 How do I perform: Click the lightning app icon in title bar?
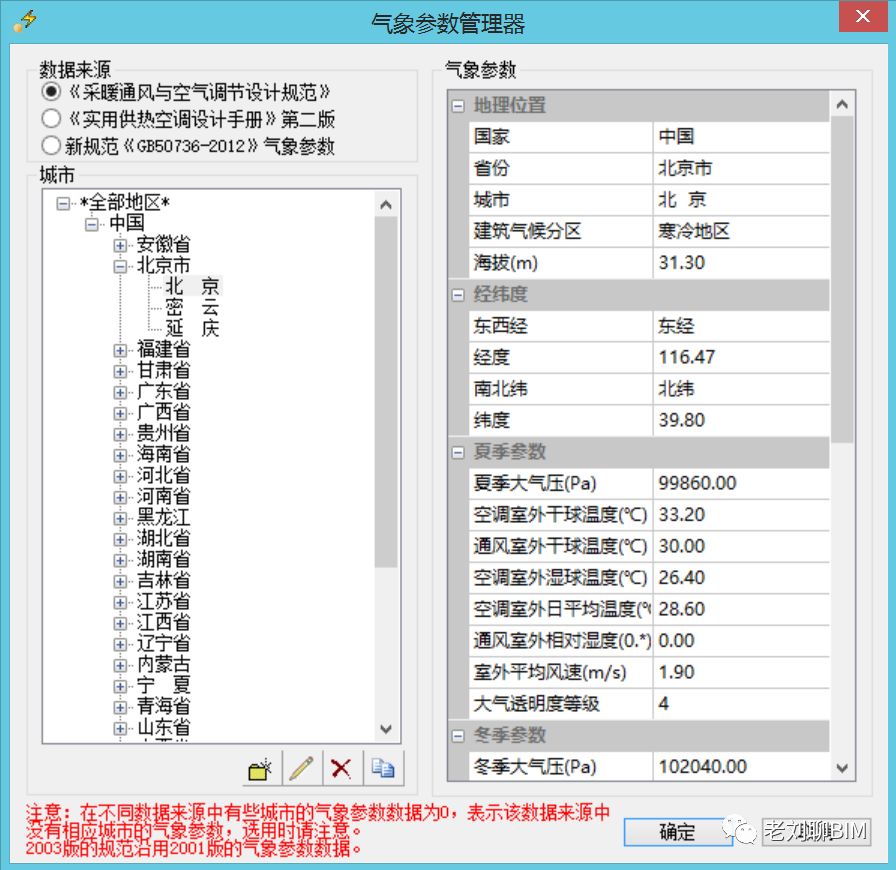25,21
